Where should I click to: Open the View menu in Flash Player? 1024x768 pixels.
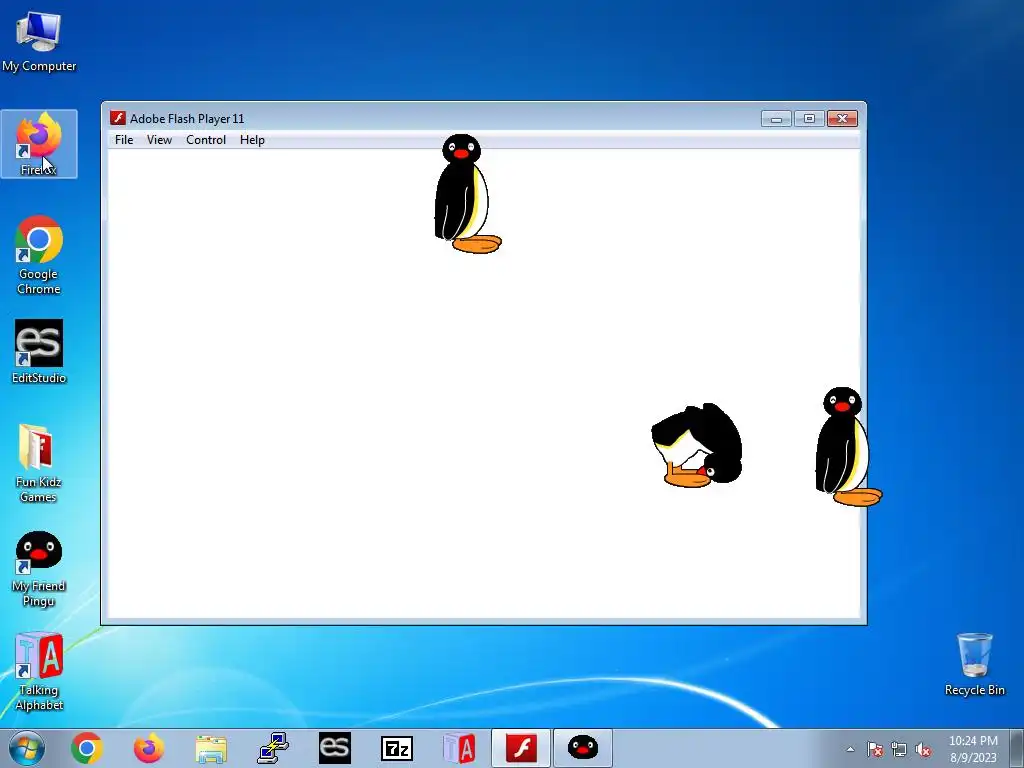[x=159, y=140]
